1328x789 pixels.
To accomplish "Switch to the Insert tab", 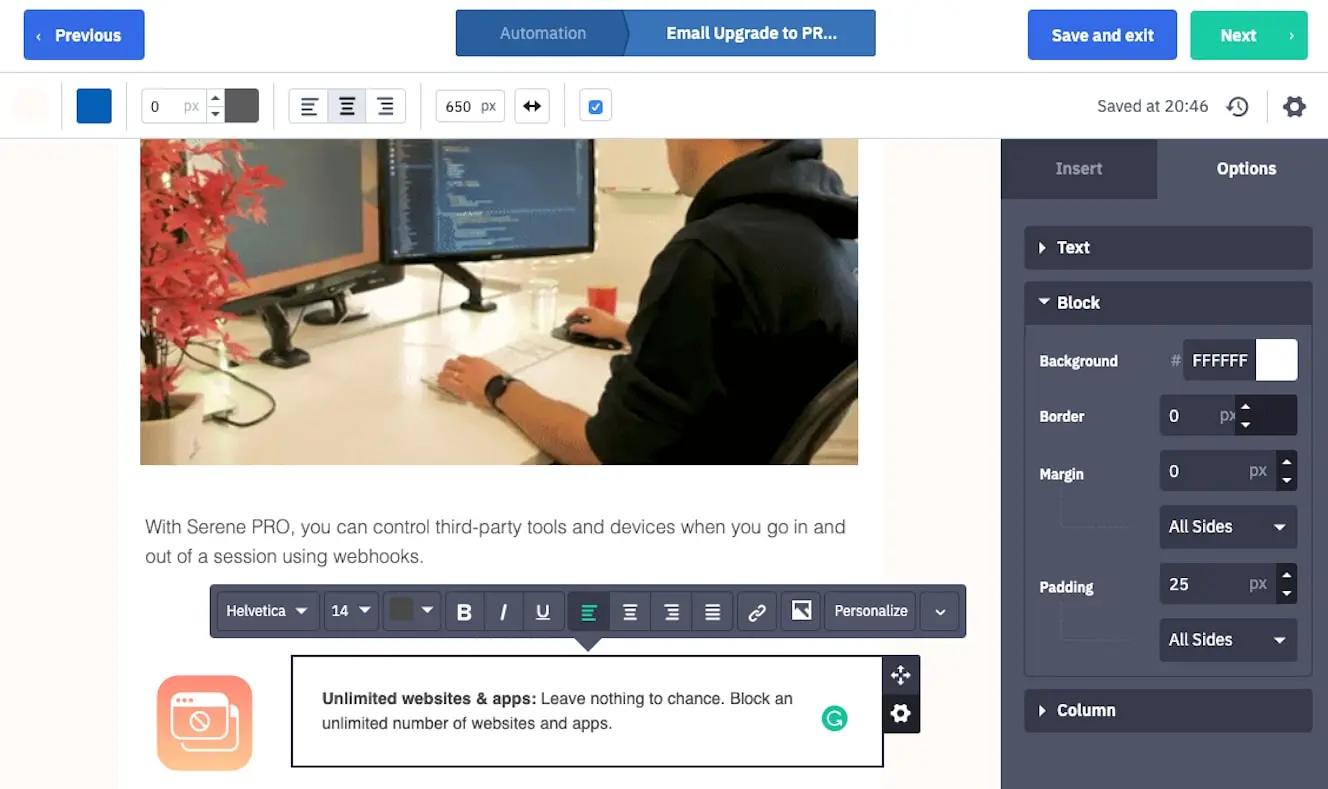I will (x=1078, y=168).
